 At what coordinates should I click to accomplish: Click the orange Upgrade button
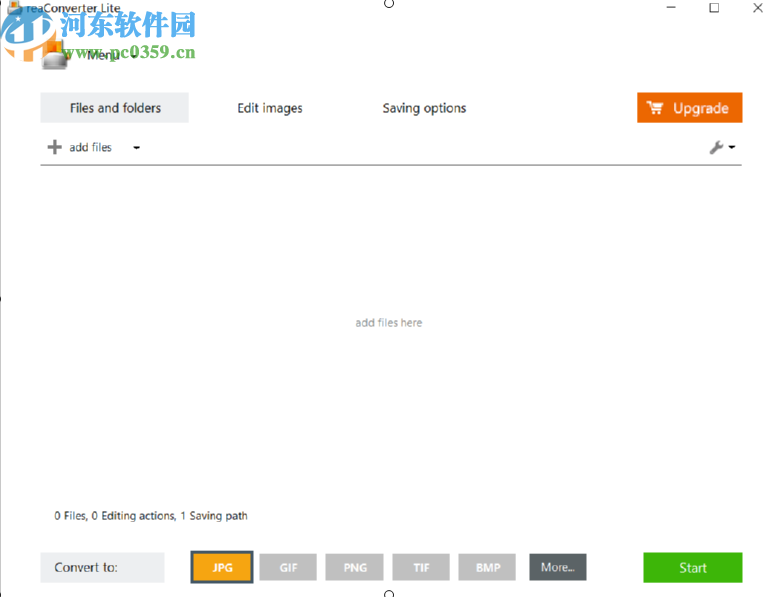[x=690, y=108]
